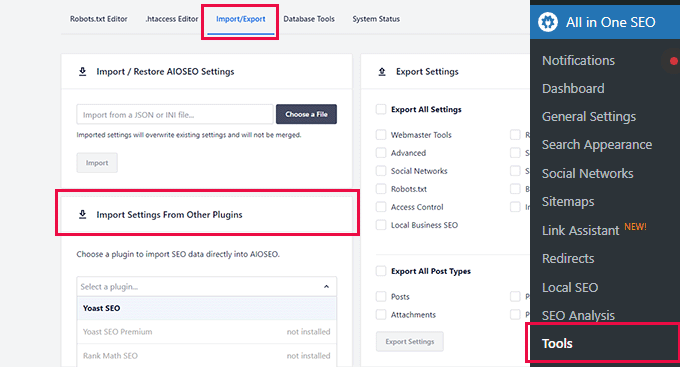Select the Import/Export tab
The width and height of the screenshot is (680, 367).
(241, 19)
